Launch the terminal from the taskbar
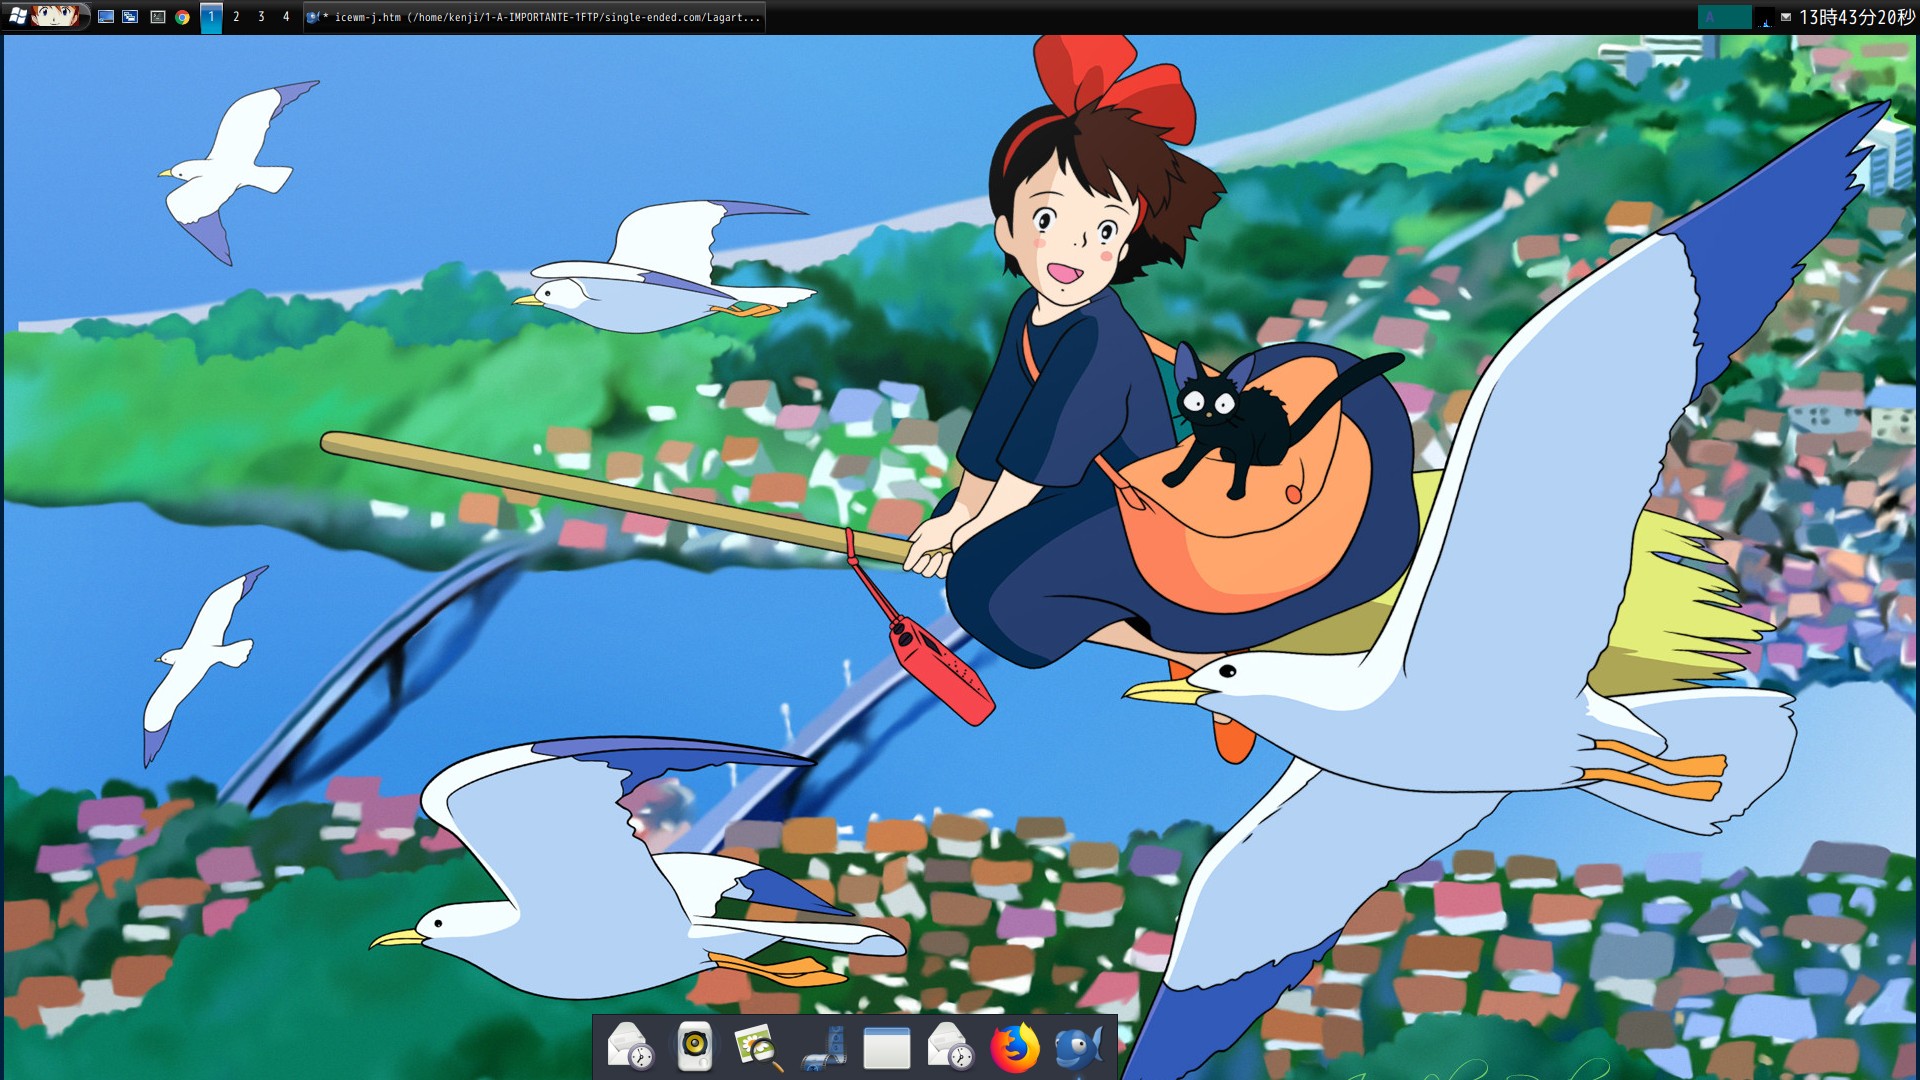Image resolution: width=1920 pixels, height=1080 pixels. [x=158, y=17]
